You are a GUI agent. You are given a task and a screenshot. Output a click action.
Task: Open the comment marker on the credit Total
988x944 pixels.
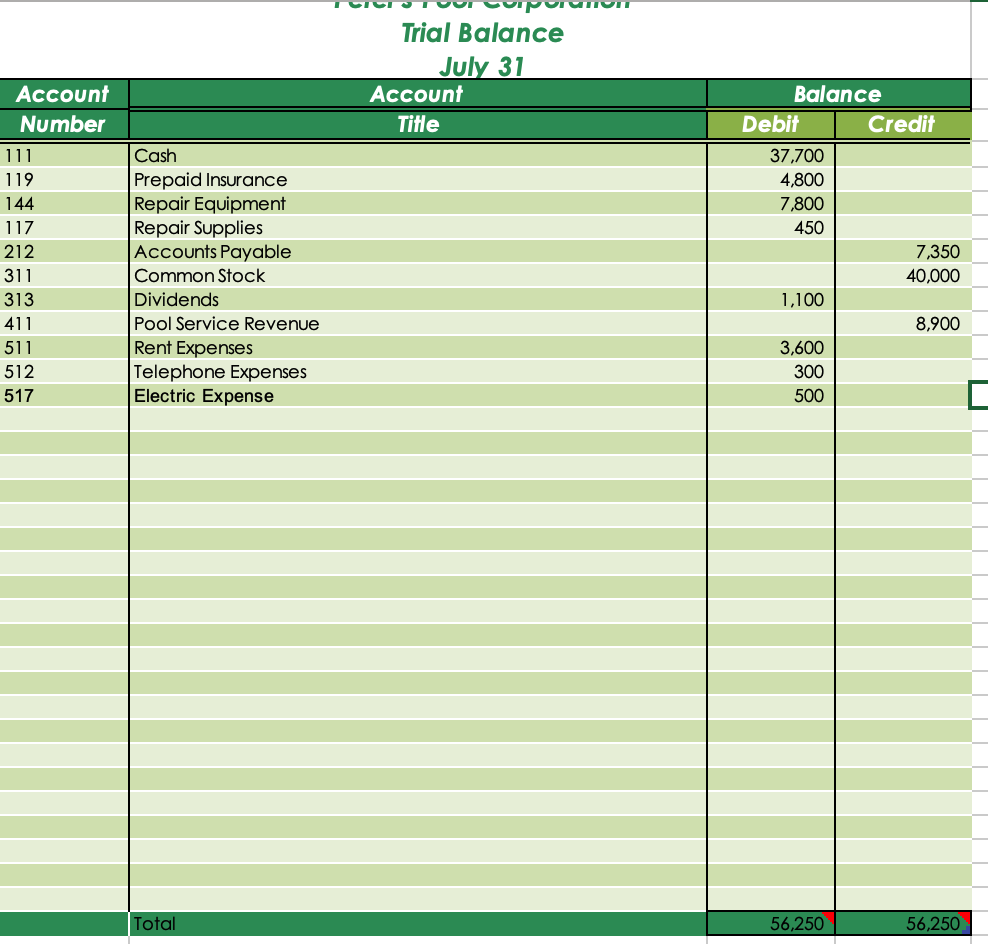point(963,918)
